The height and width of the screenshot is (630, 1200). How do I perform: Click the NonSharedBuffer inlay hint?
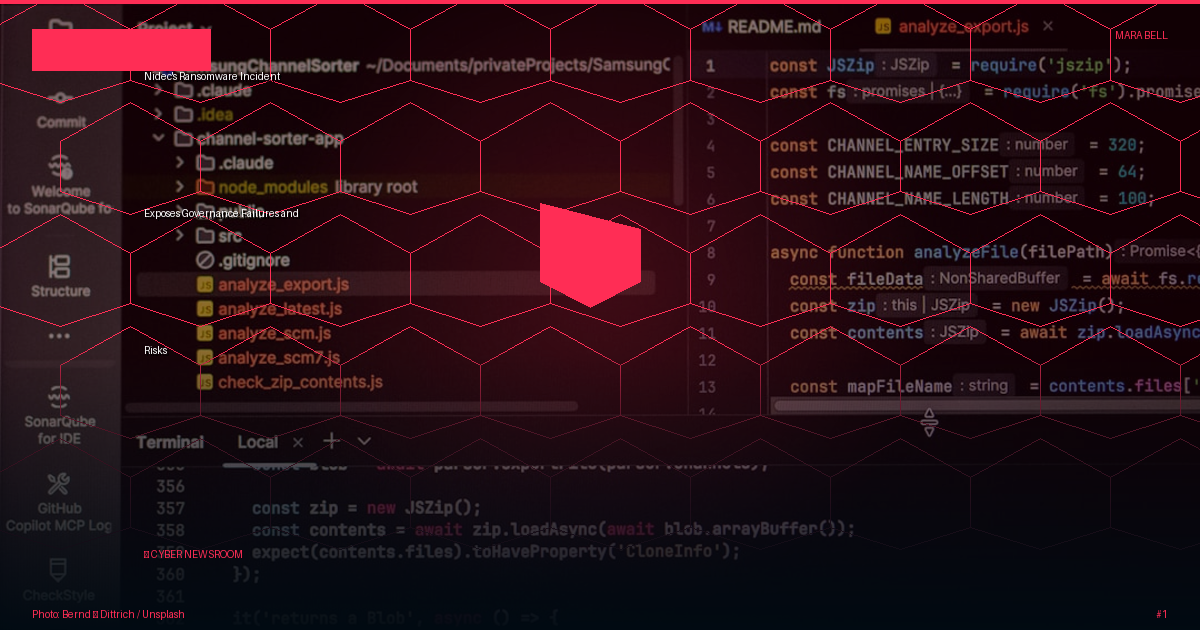[995, 279]
